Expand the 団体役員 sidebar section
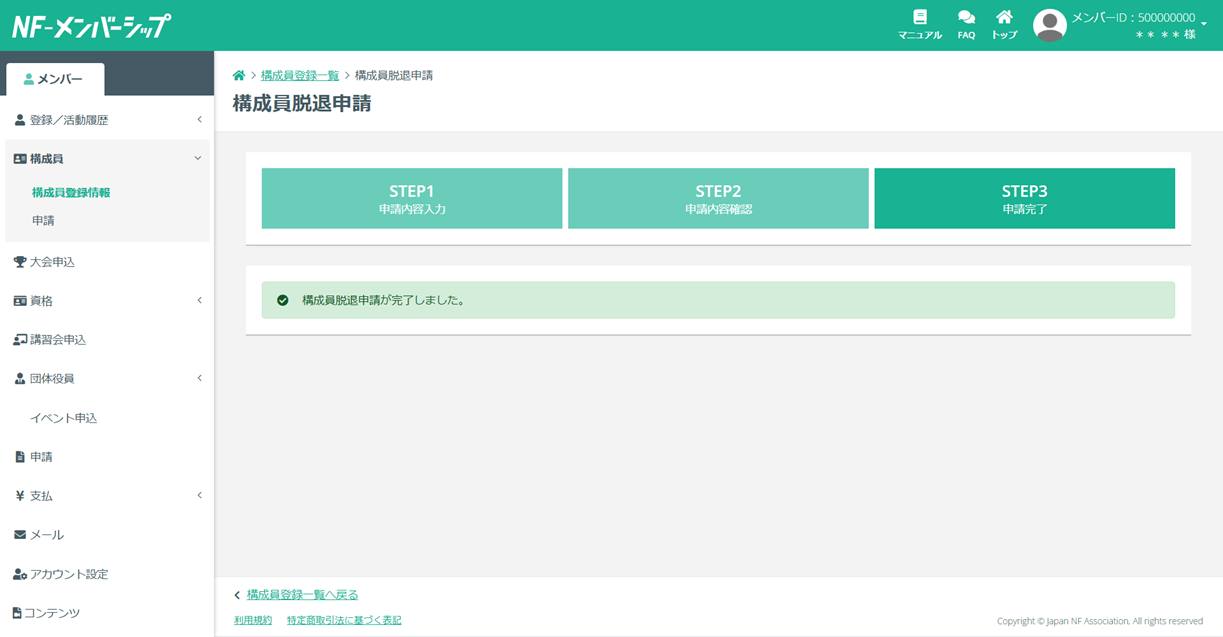 coord(107,379)
